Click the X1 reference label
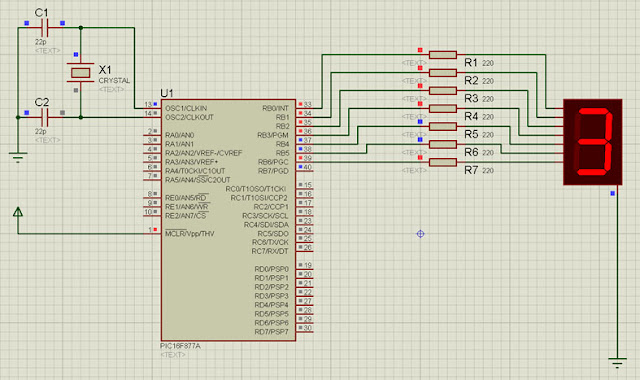640x380 pixels. [105, 69]
